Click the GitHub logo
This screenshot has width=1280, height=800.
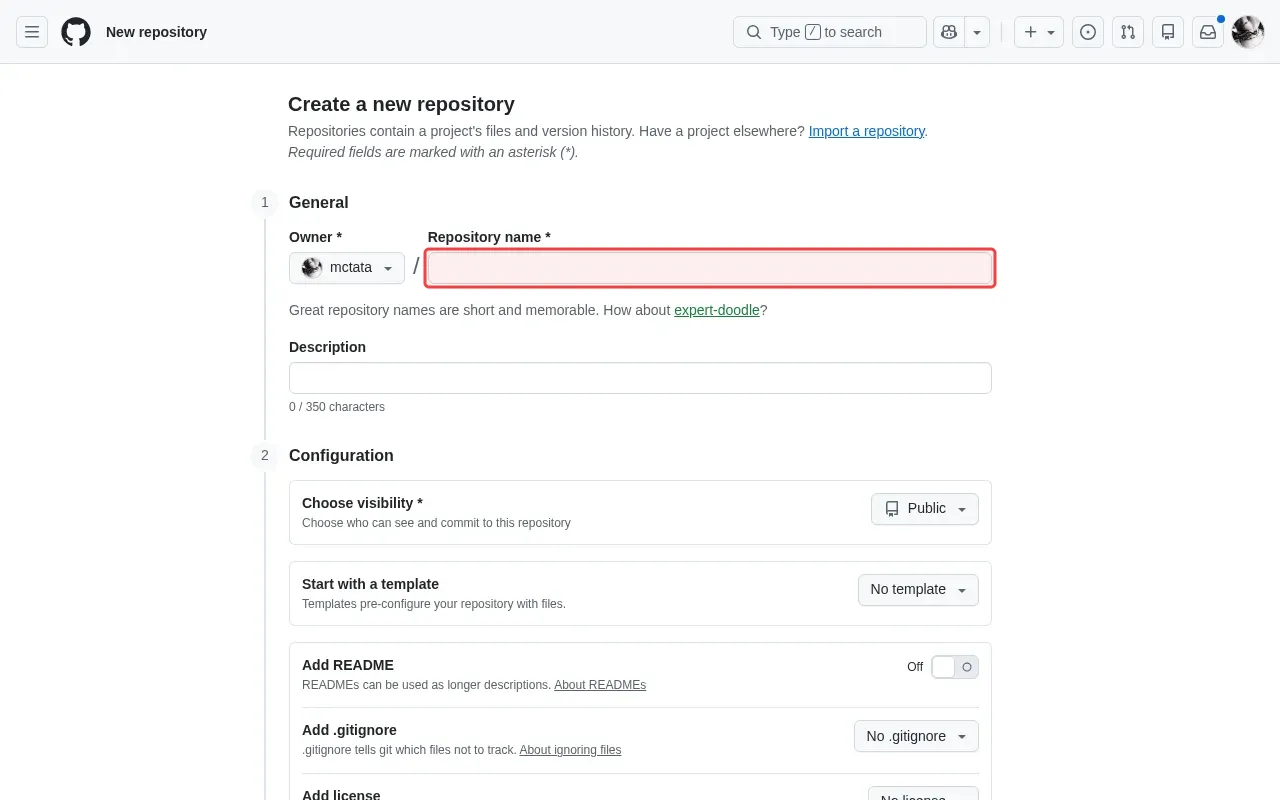(x=76, y=31)
